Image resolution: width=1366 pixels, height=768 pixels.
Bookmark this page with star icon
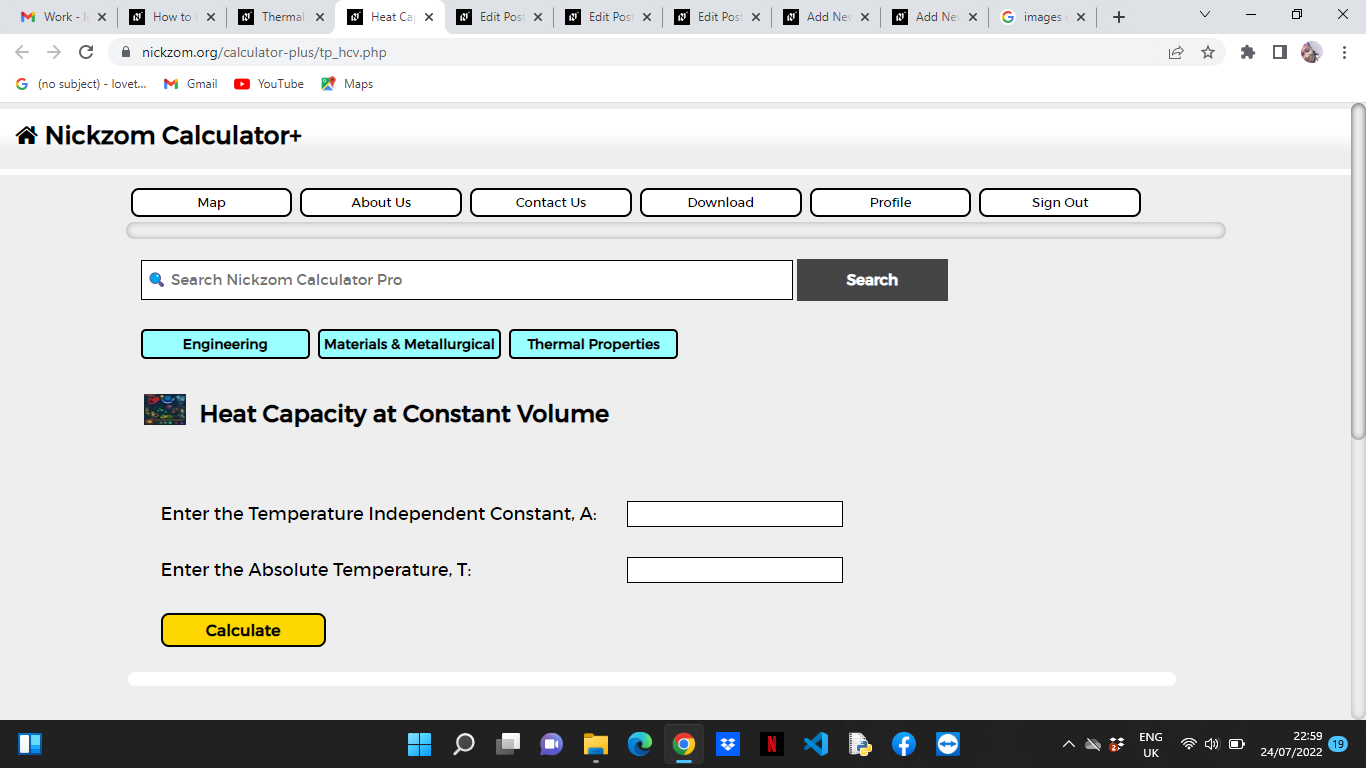[1208, 52]
